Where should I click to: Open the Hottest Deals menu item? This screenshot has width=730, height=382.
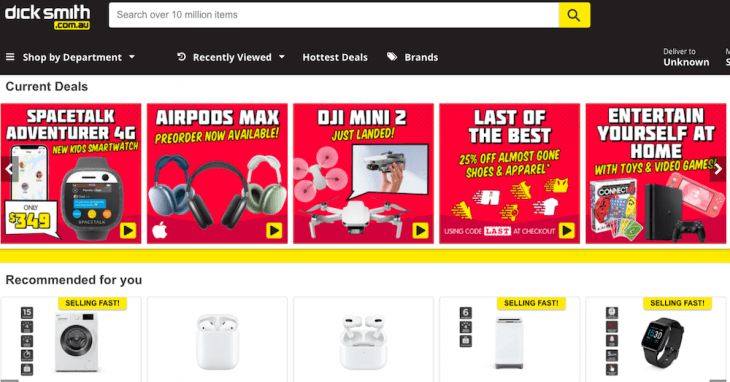335,57
